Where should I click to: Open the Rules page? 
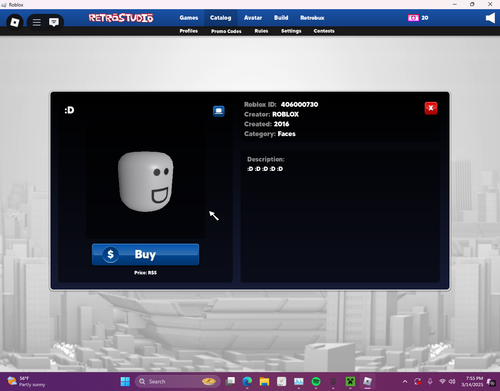pos(261,31)
